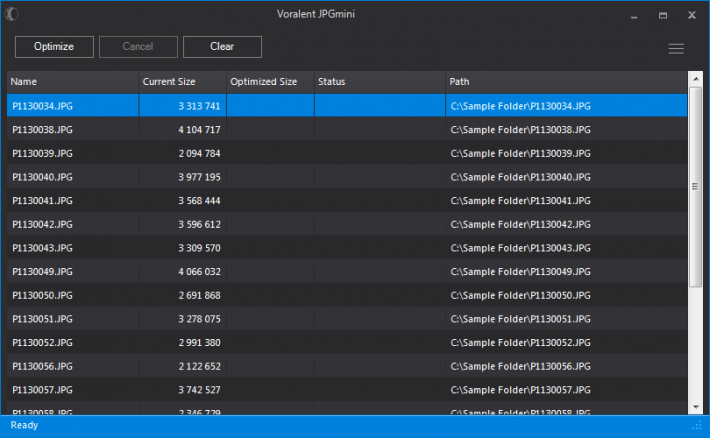Image resolution: width=710 pixels, height=438 pixels.
Task: Click the size value 3 309 570
Action: click(x=199, y=248)
